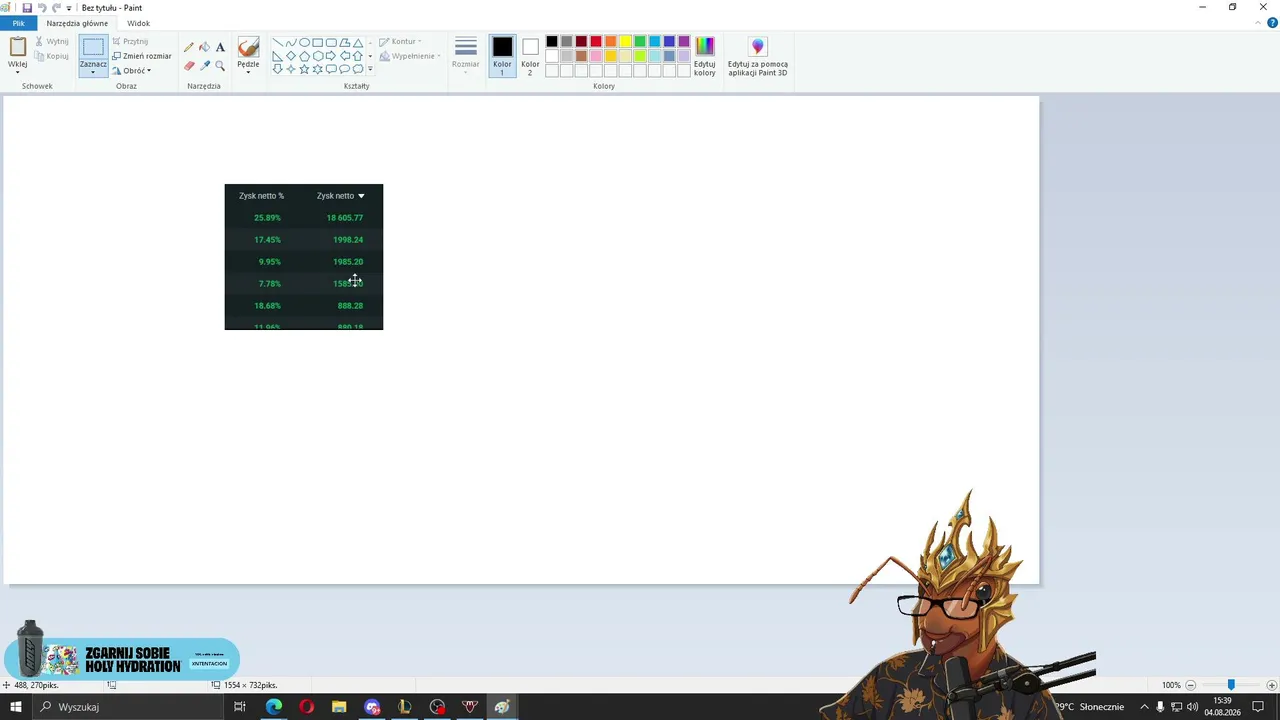
Task: Expand the Pędzle brushes dropdown arrow
Action: pyautogui.click(x=248, y=72)
